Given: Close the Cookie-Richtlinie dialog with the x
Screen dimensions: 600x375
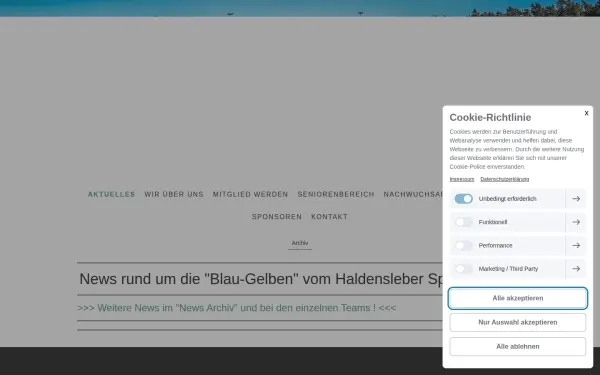Looking at the screenshot, I should click(586, 113).
